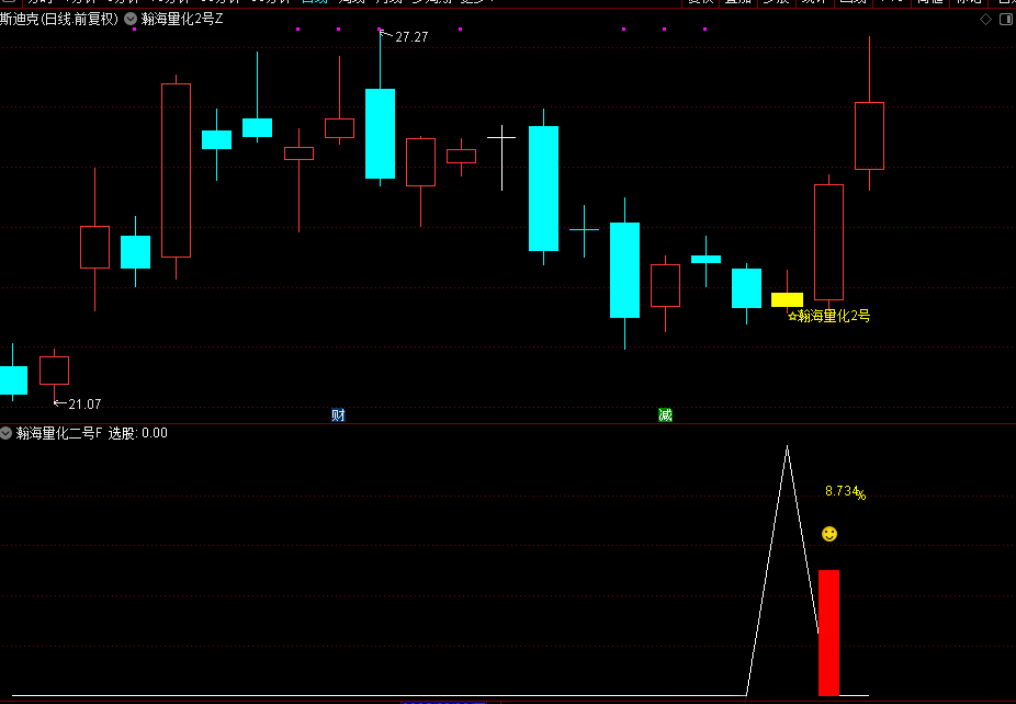
Task: Open the 斯迪克 (日线.前复权) period title
Action: [x=59, y=19]
